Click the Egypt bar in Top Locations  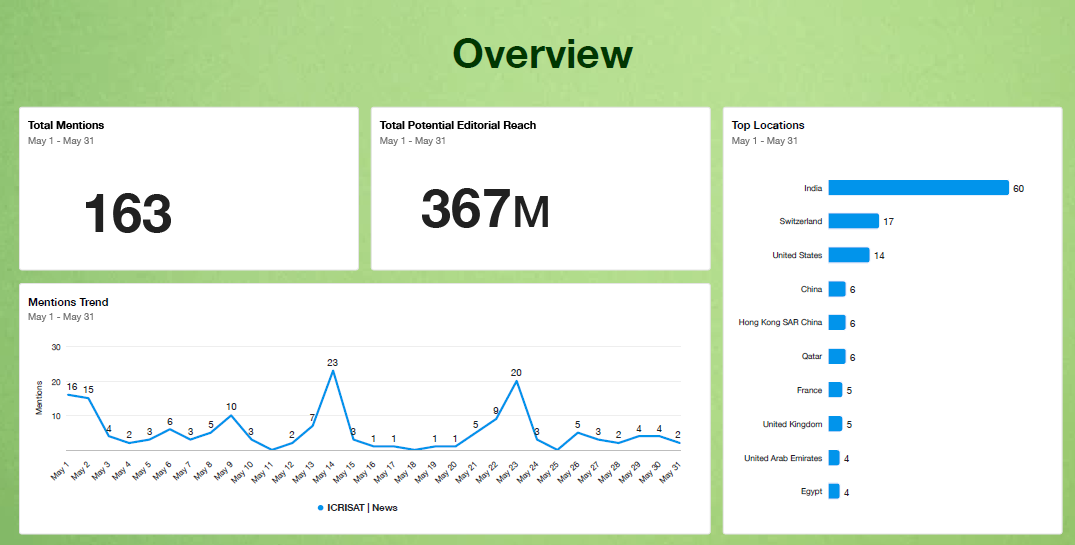[834, 492]
